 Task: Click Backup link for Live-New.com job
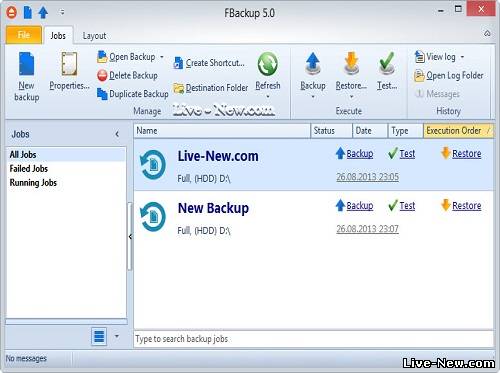pyautogui.click(x=360, y=154)
